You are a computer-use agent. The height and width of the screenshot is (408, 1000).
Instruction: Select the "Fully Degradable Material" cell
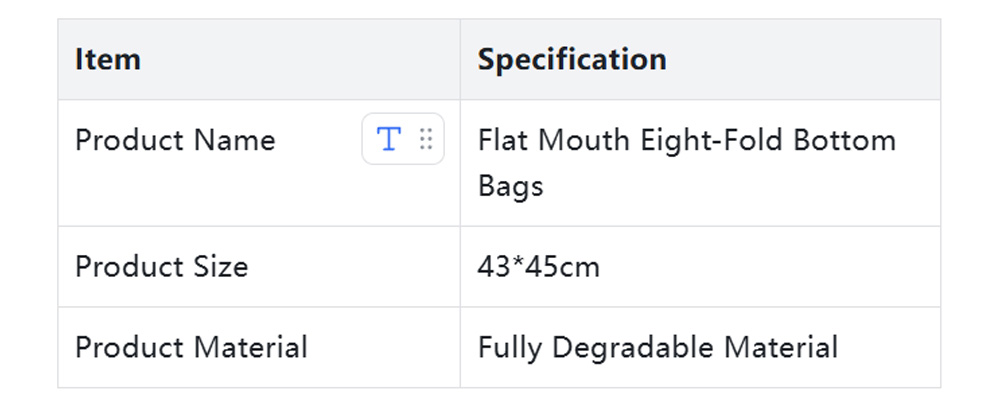658,348
